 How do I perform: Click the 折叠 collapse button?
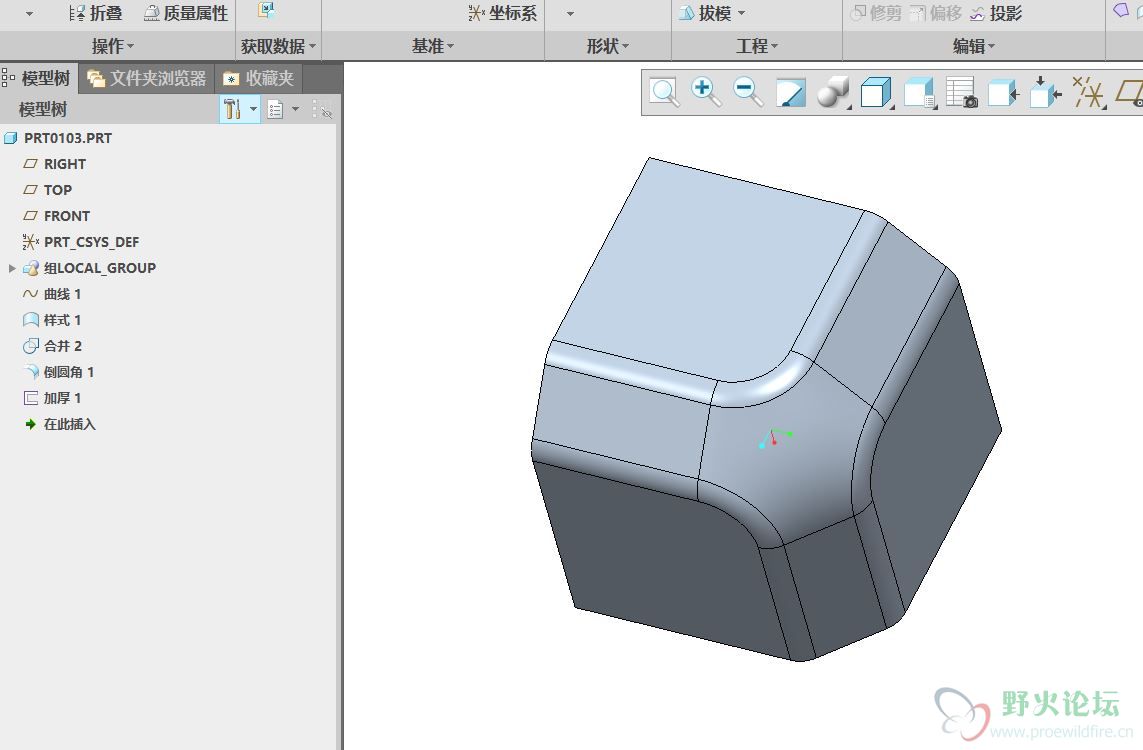click(95, 13)
